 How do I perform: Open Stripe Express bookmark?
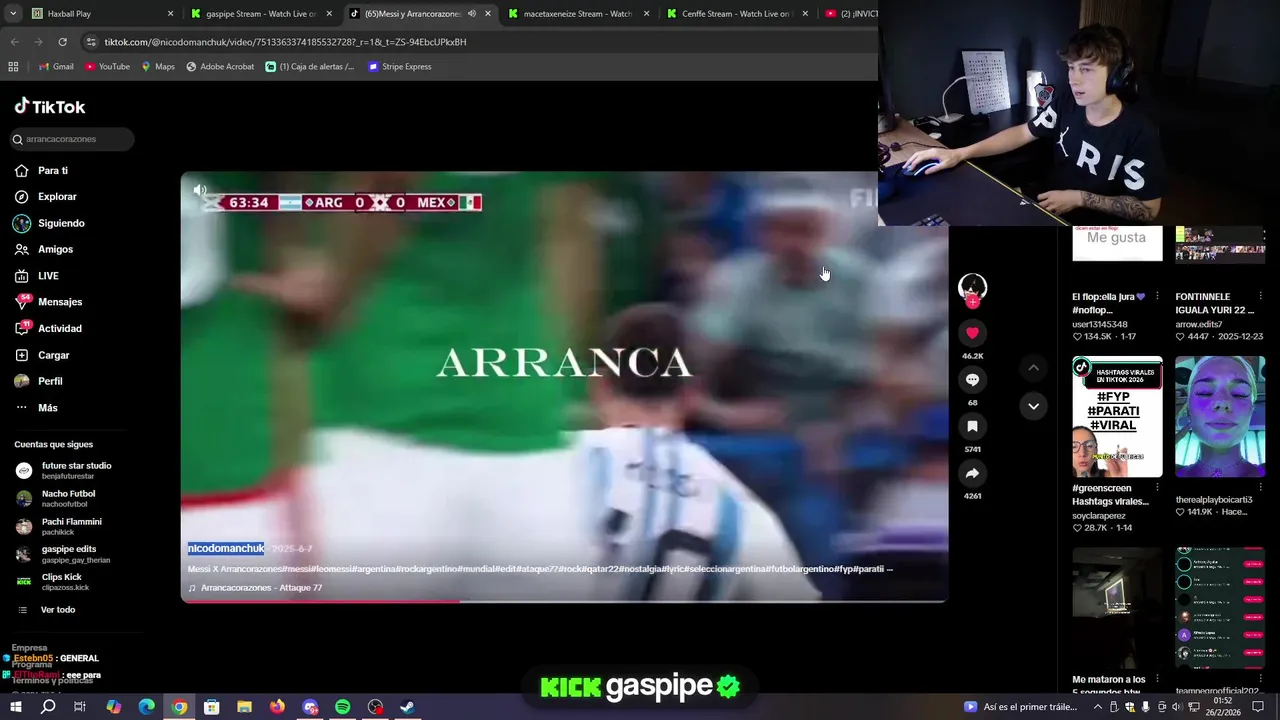(x=400, y=67)
